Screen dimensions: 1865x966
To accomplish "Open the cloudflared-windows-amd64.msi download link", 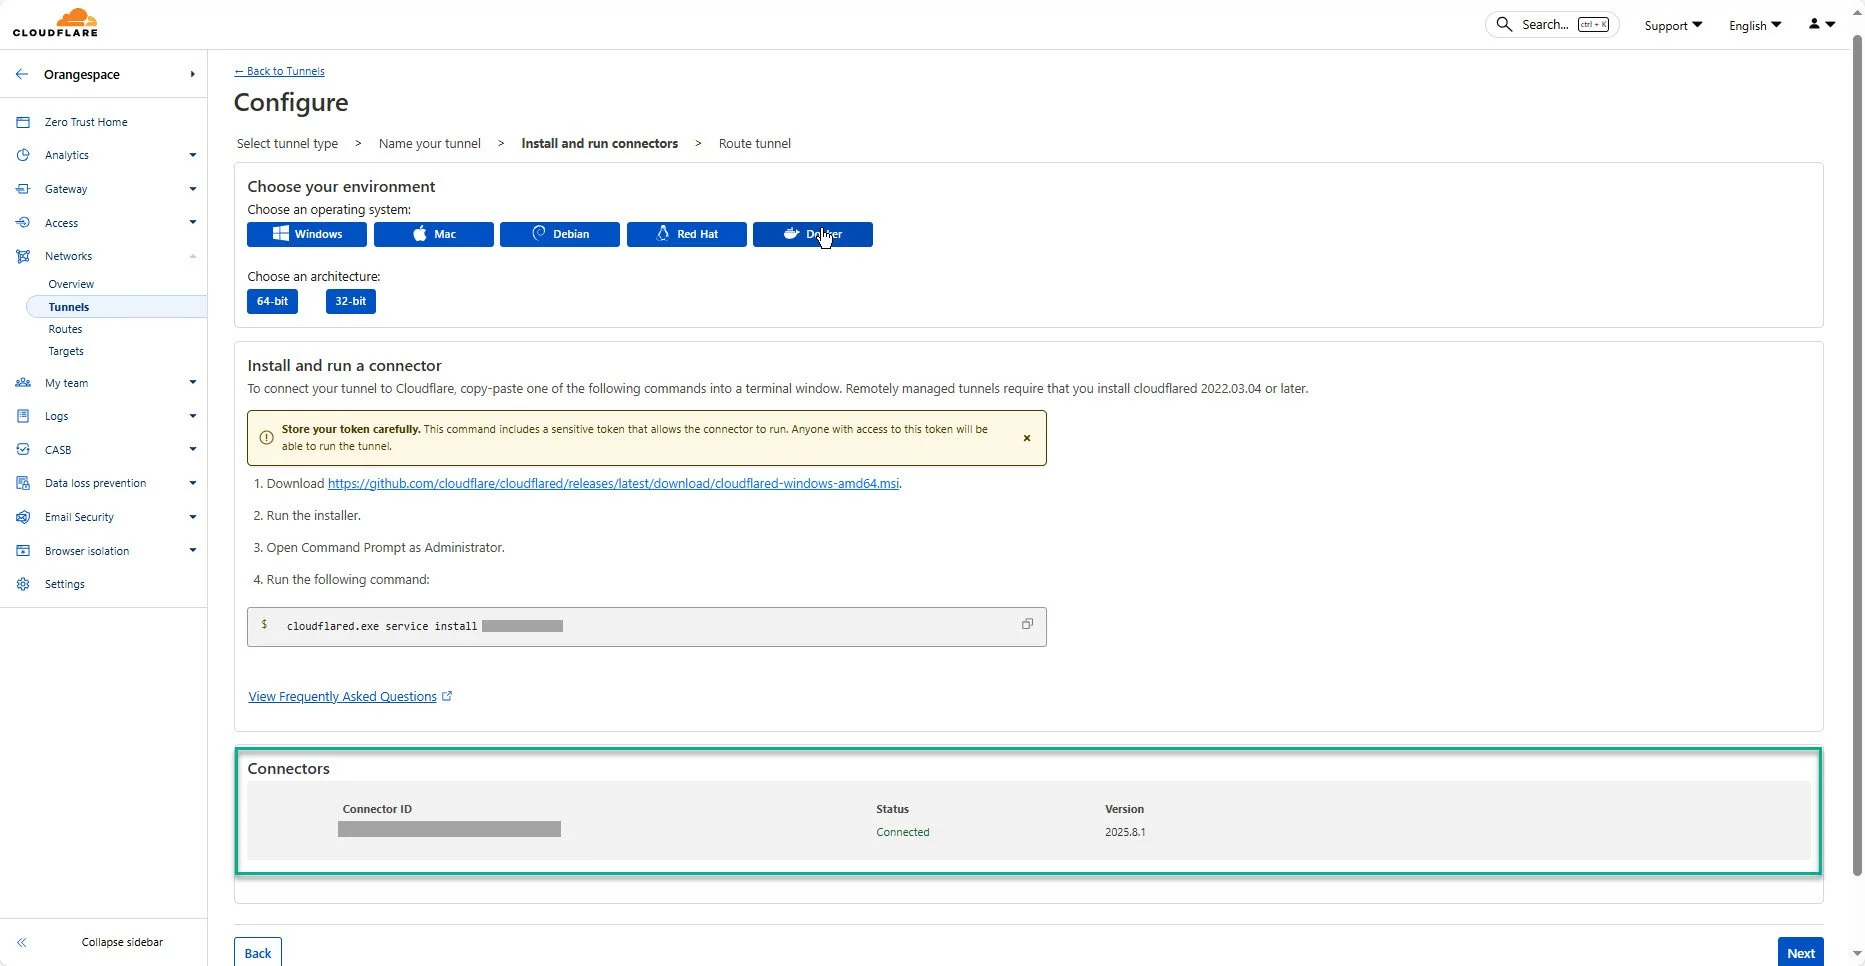I will click(613, 483).
